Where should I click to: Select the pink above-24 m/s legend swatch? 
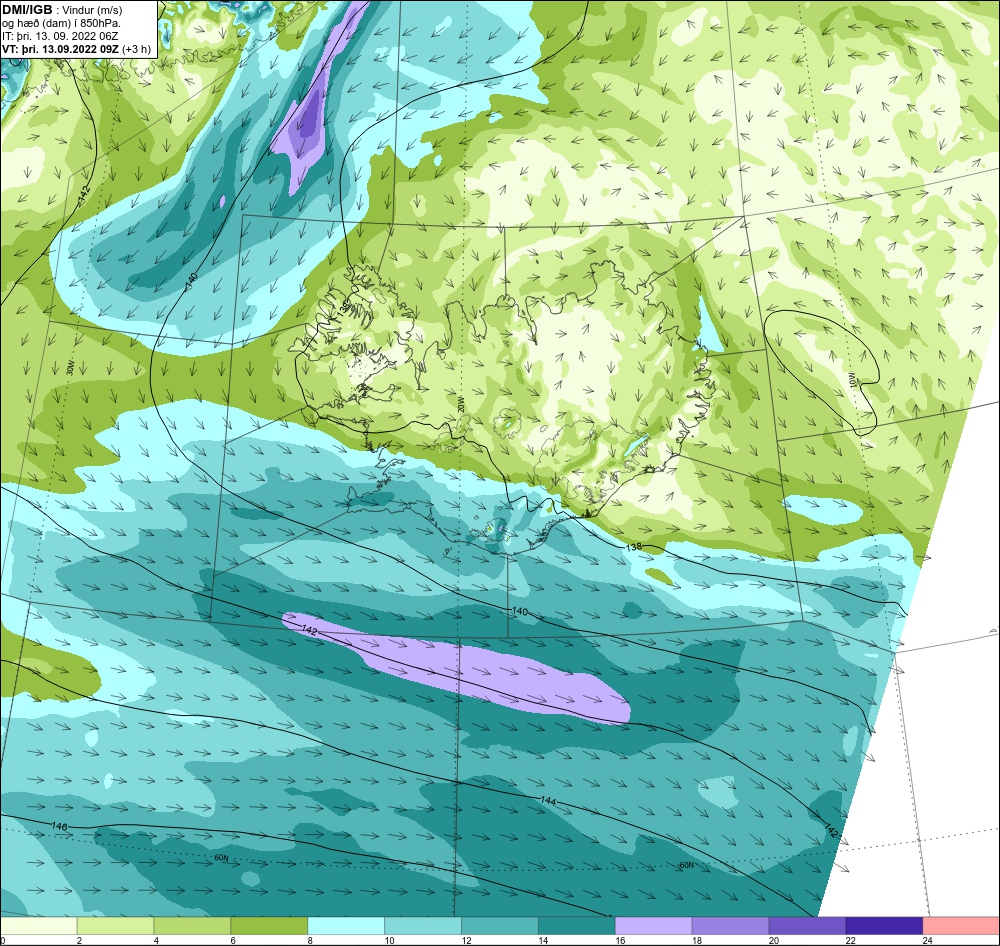[x=961, y=926]
